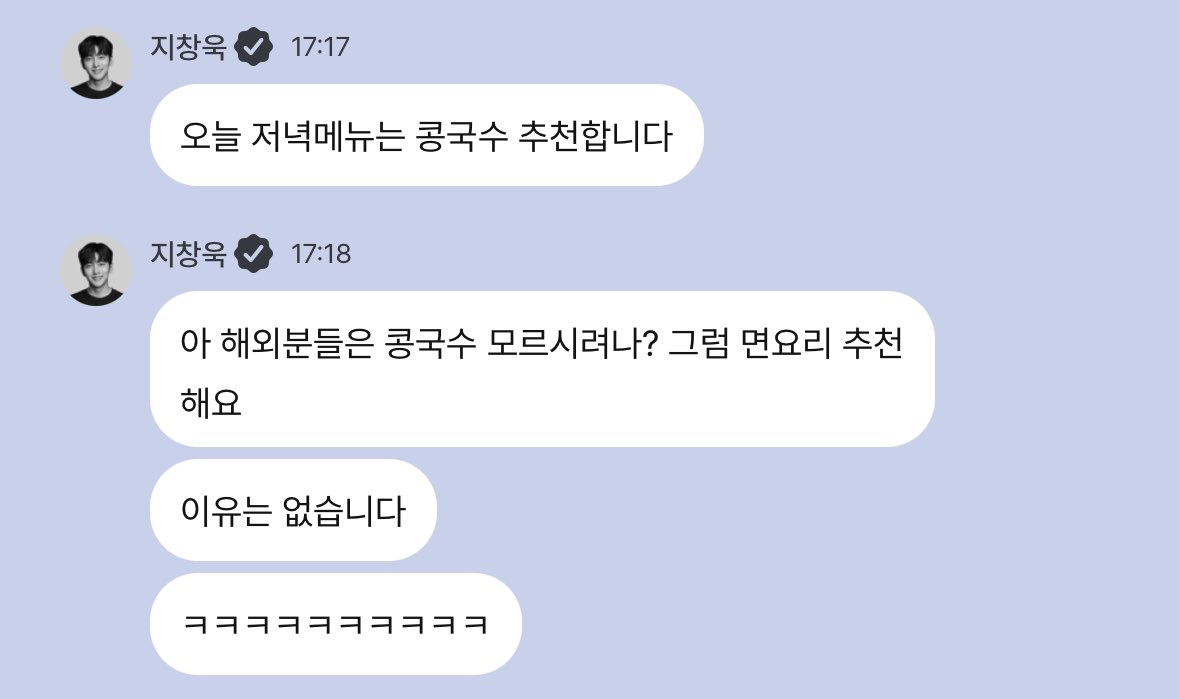Click verified badge next to 17:18 timestamp
The image size is (1179, 699).
pyautogui.click(x=253, y=253)
